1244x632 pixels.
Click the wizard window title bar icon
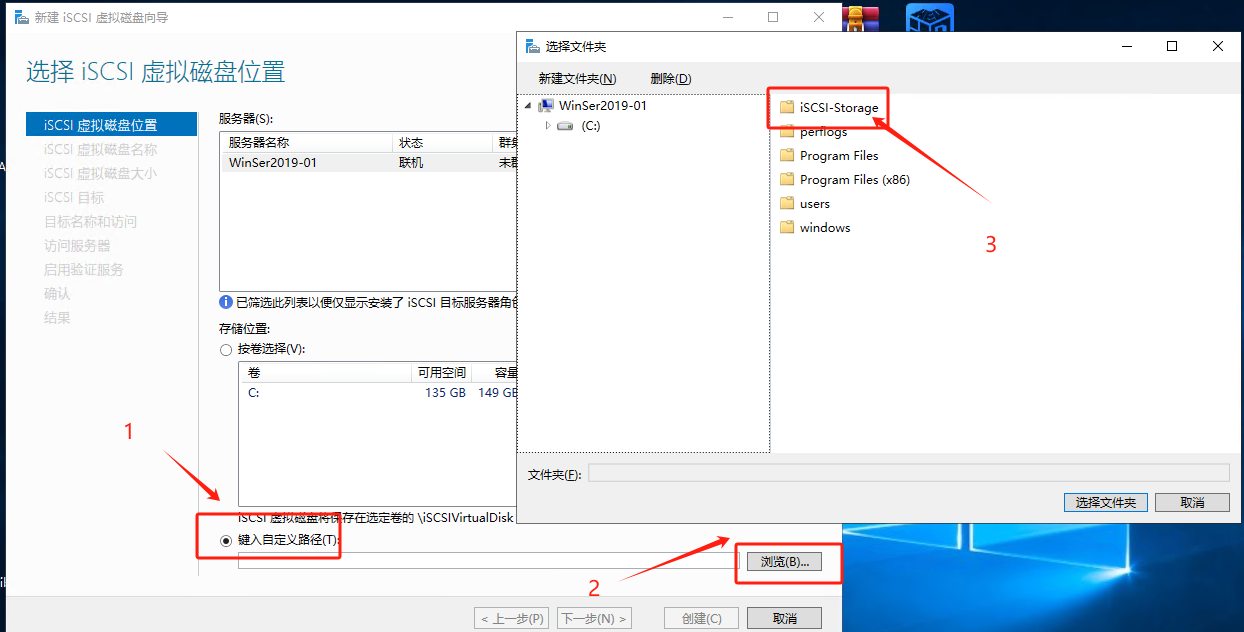(x=20, y=17)
